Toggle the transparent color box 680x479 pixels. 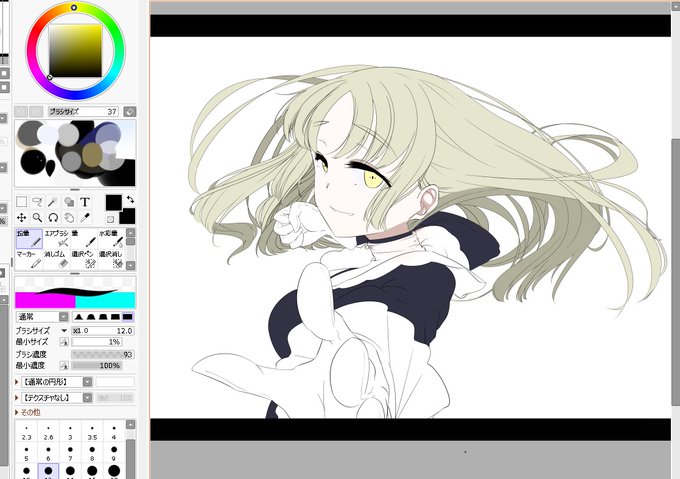click(110, 219)
